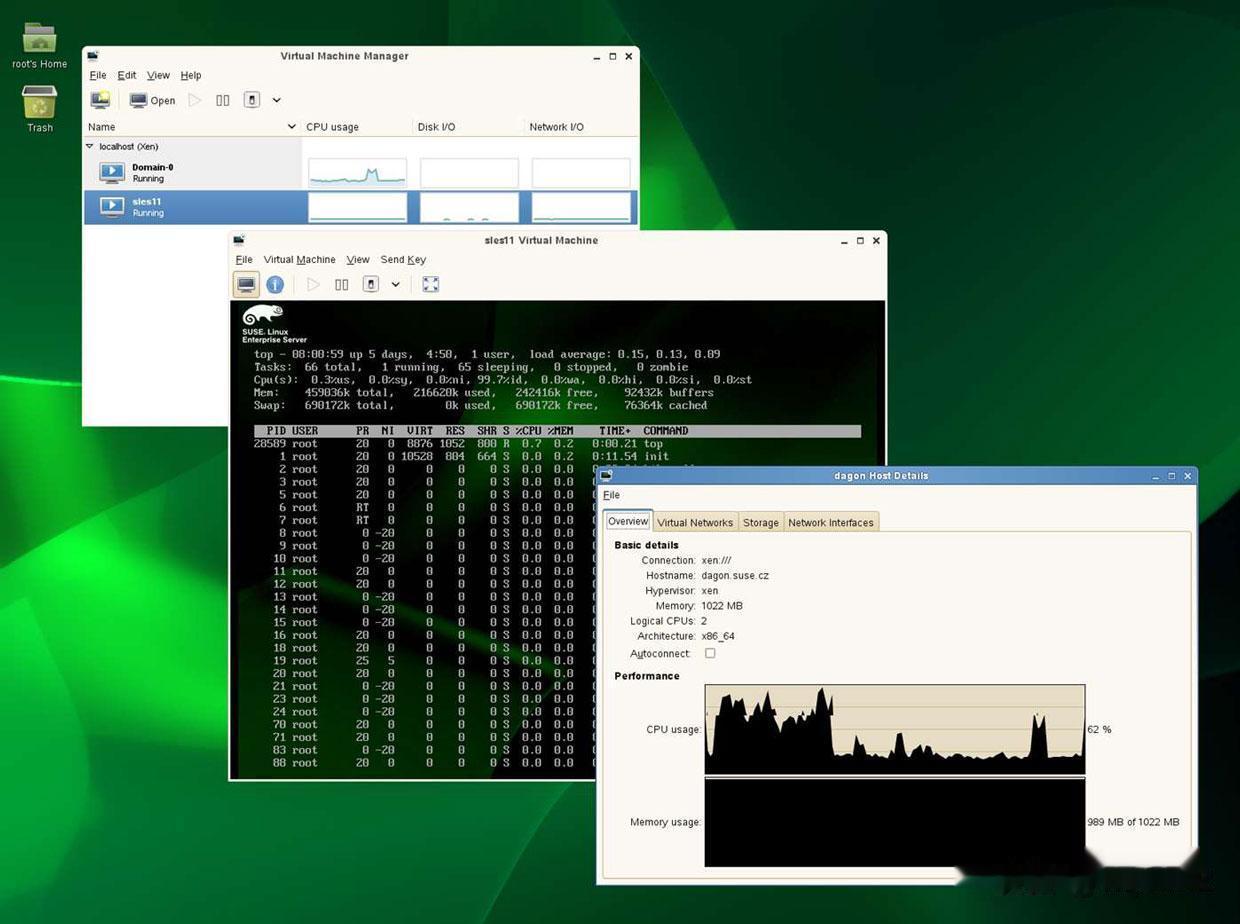Click the Pause icon in Virtual Machine Manager
Screen dimensions: 1240x924
223,100
